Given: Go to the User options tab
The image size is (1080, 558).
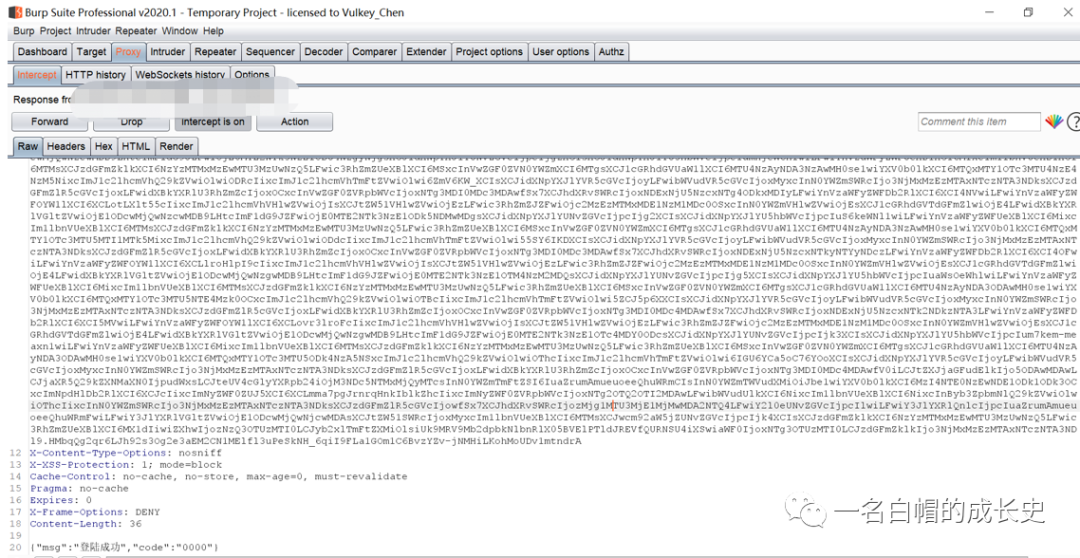Looking at the screenshot, I should coord(561,52).
